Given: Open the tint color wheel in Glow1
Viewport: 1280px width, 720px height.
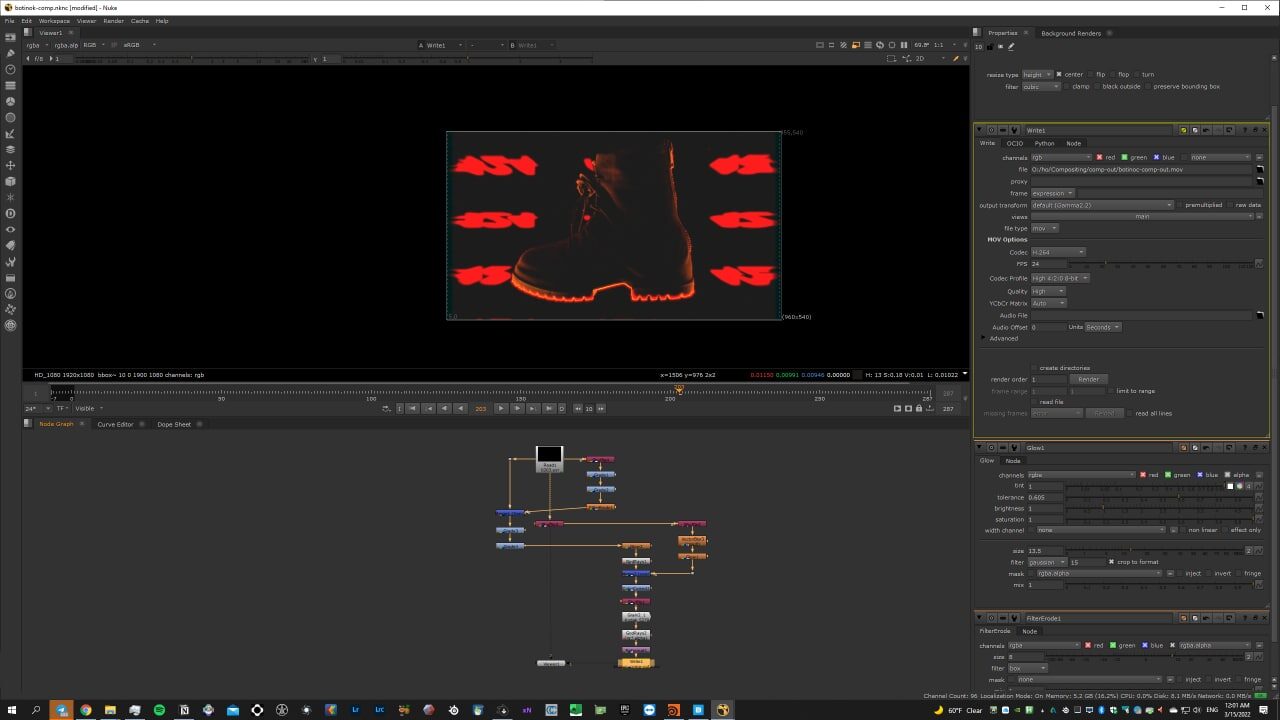Looking at the screenshot, I should [1239, 486].
